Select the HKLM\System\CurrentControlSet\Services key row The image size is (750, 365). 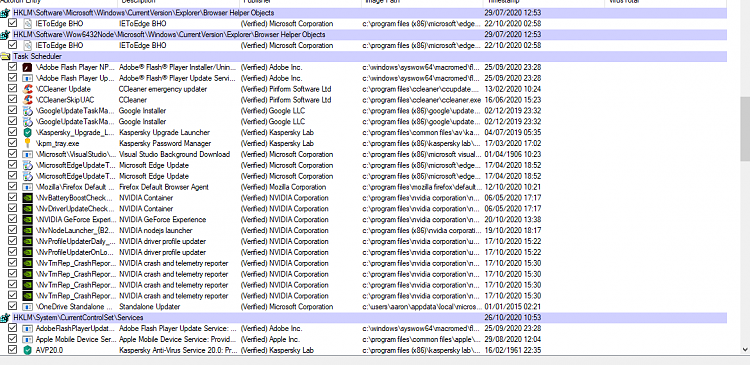point(364,318)
